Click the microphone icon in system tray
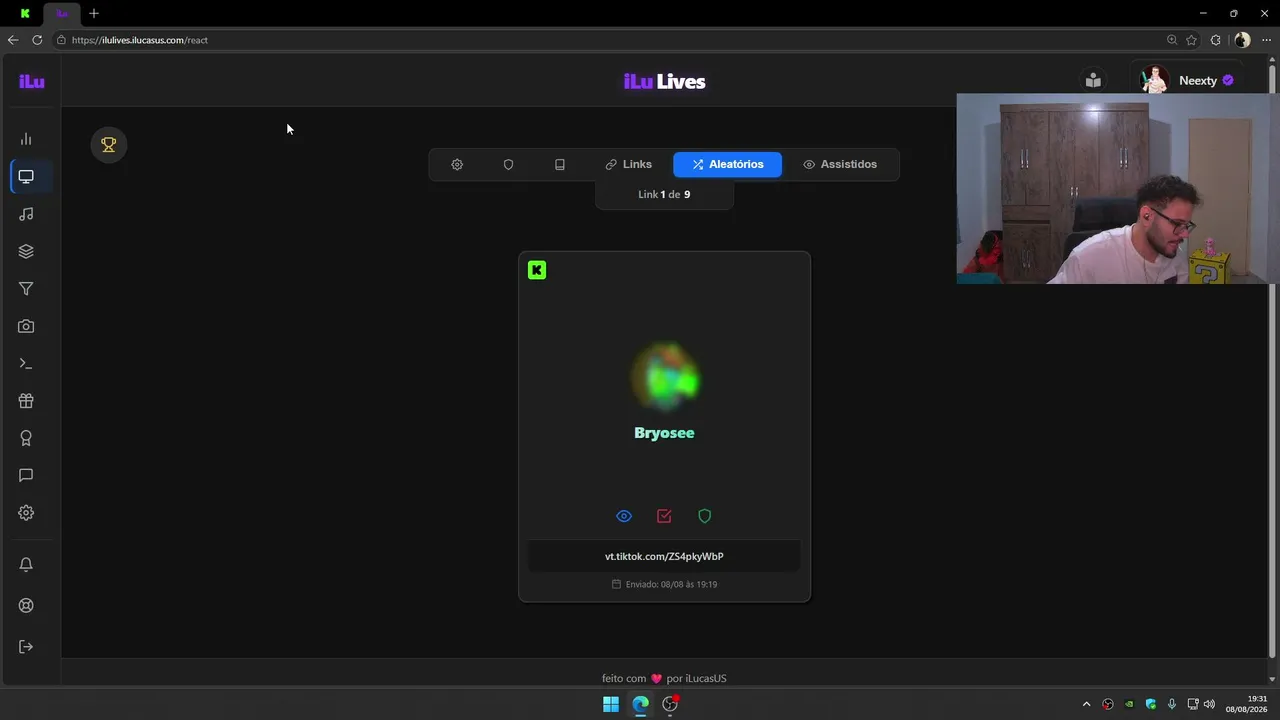 pyautogui.click(x=1172, y=704)
